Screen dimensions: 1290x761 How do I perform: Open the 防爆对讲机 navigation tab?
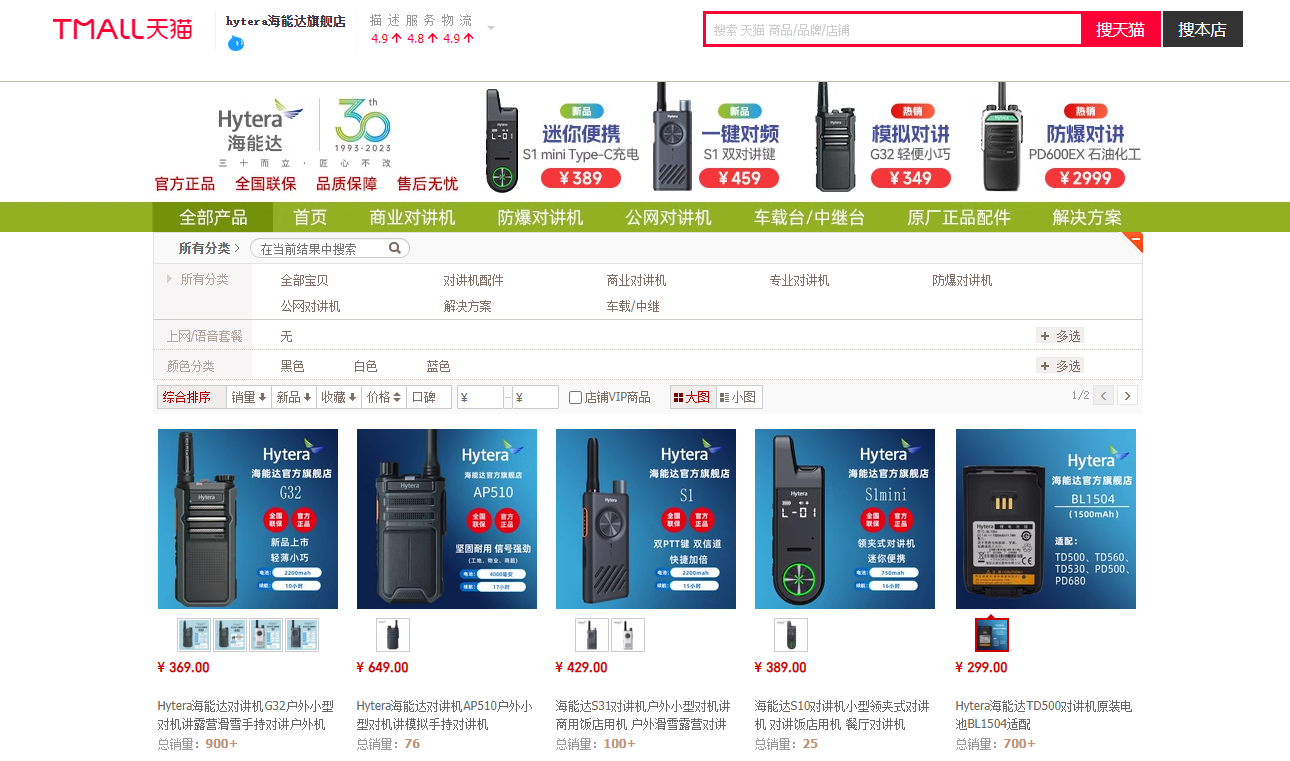(540, 217)
